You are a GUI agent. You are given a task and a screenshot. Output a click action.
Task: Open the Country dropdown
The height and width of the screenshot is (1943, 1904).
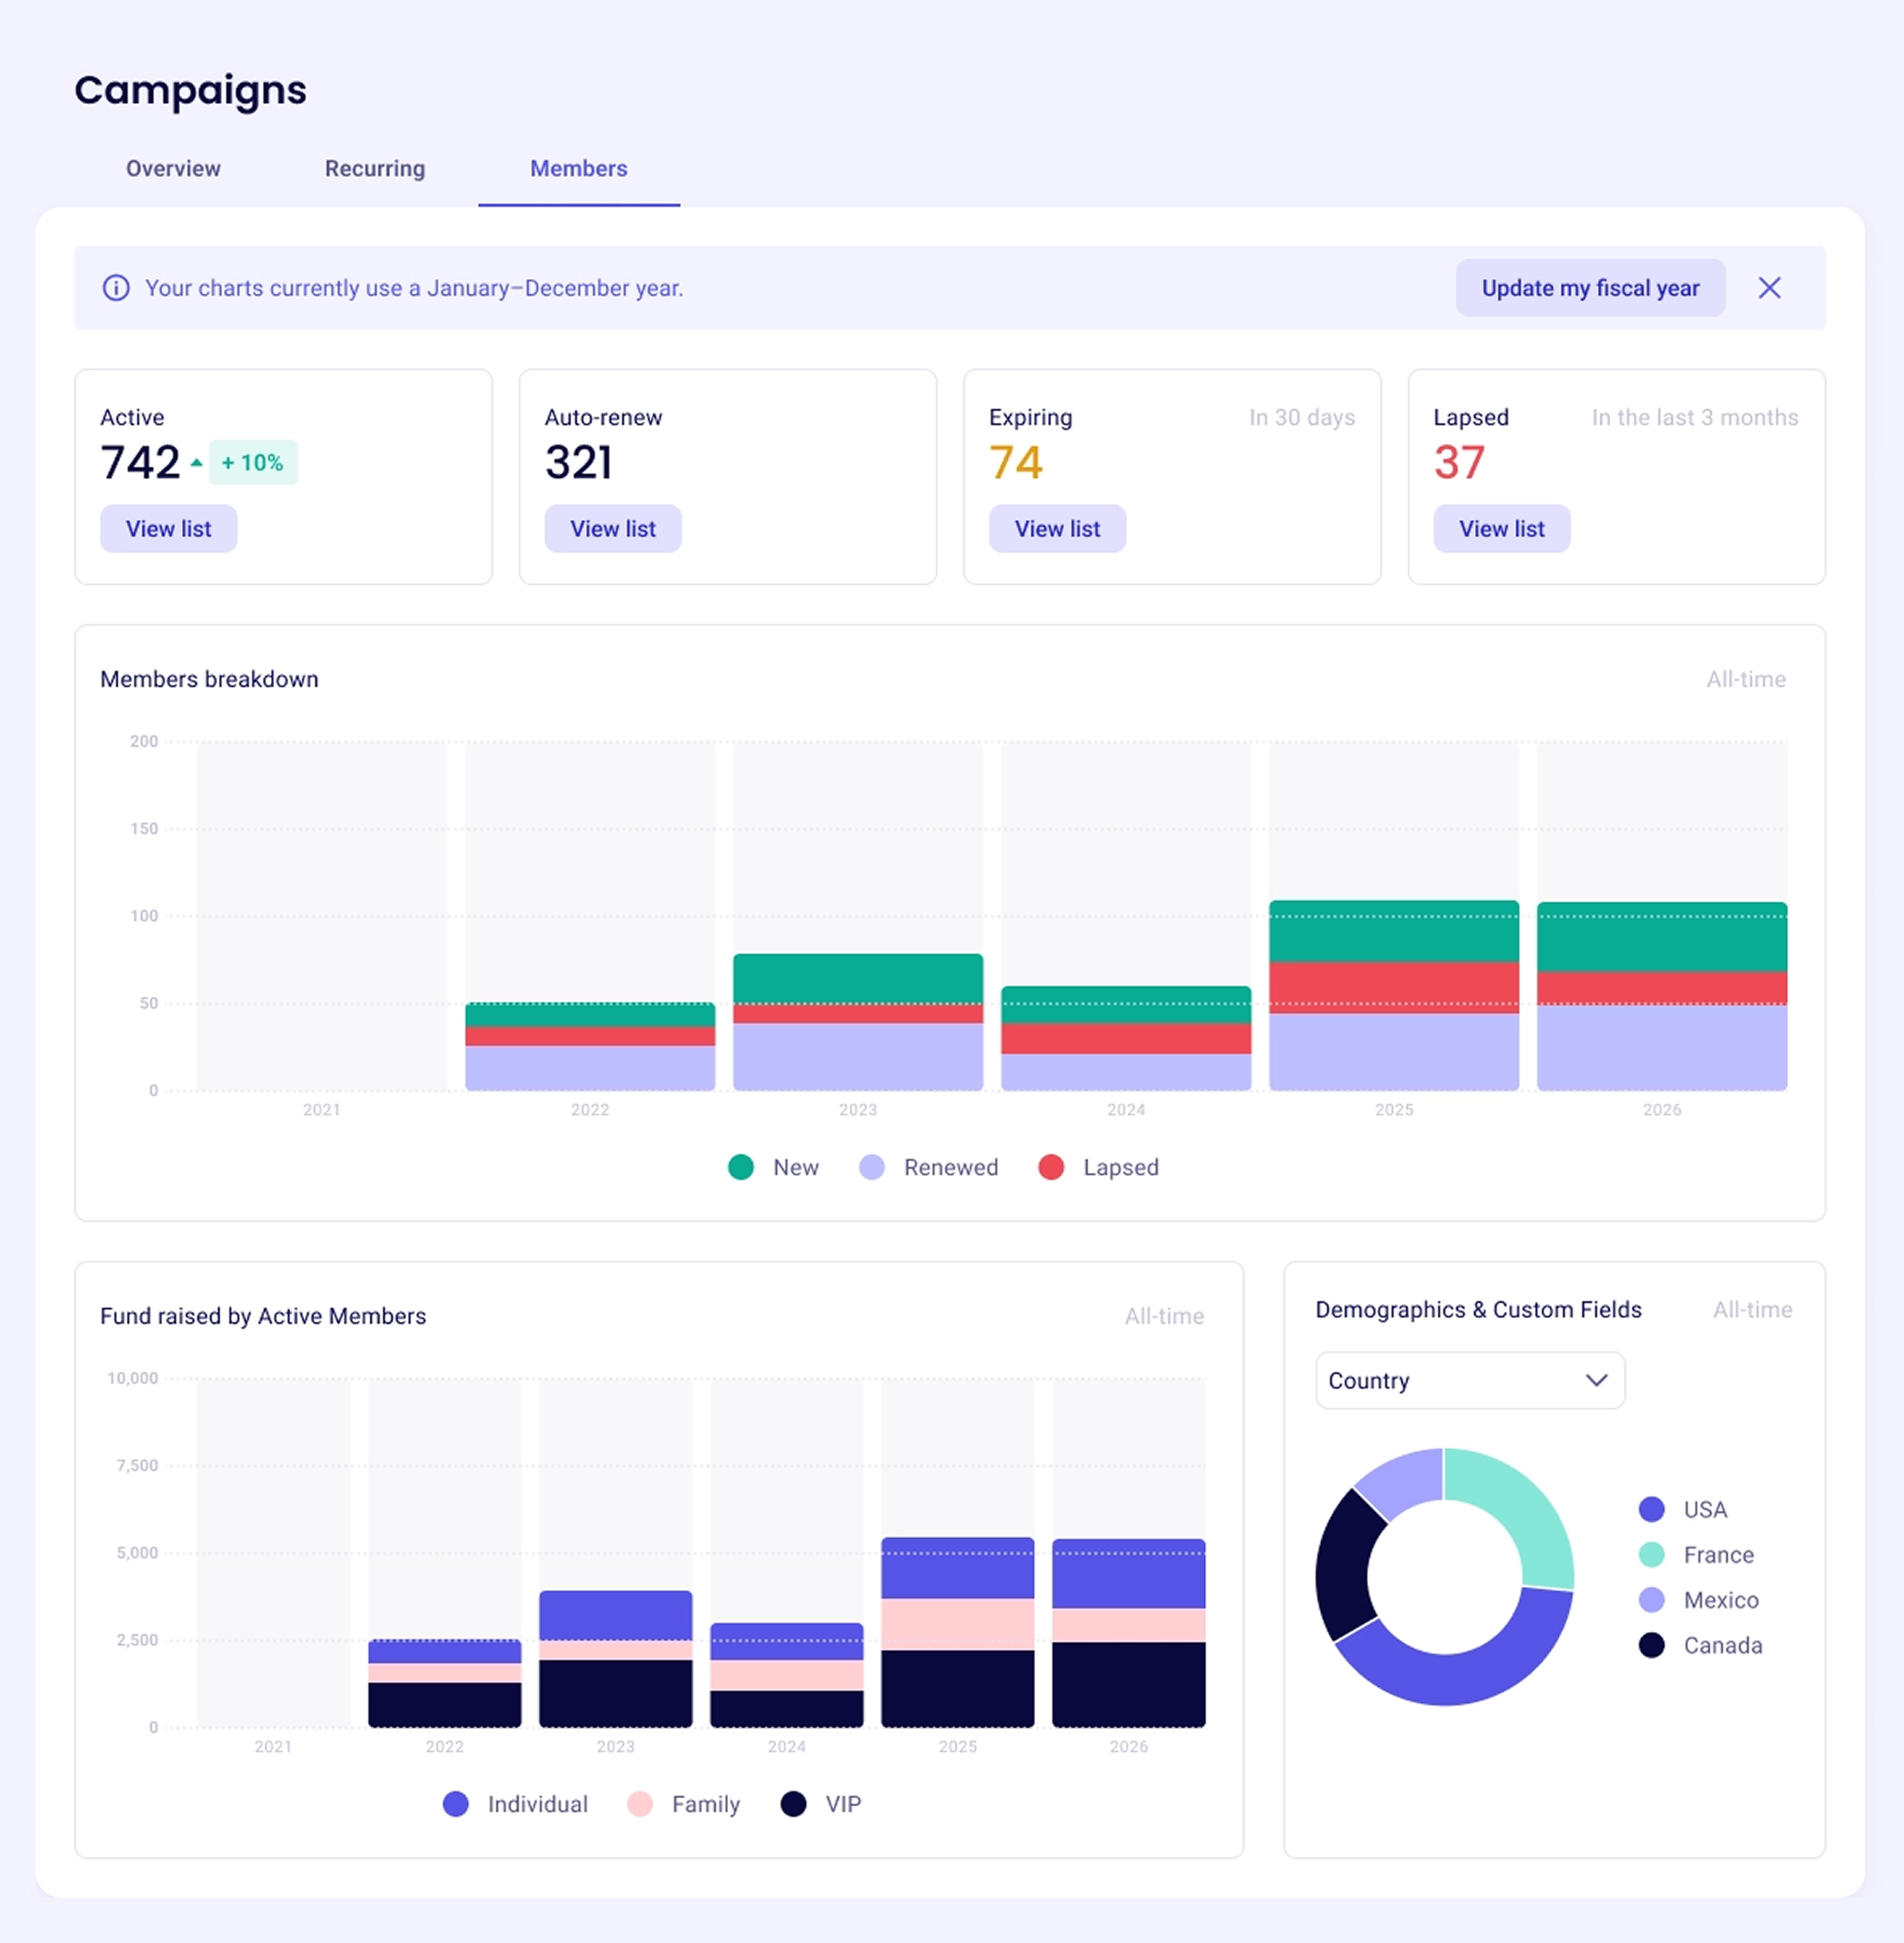(1469, 1380)
